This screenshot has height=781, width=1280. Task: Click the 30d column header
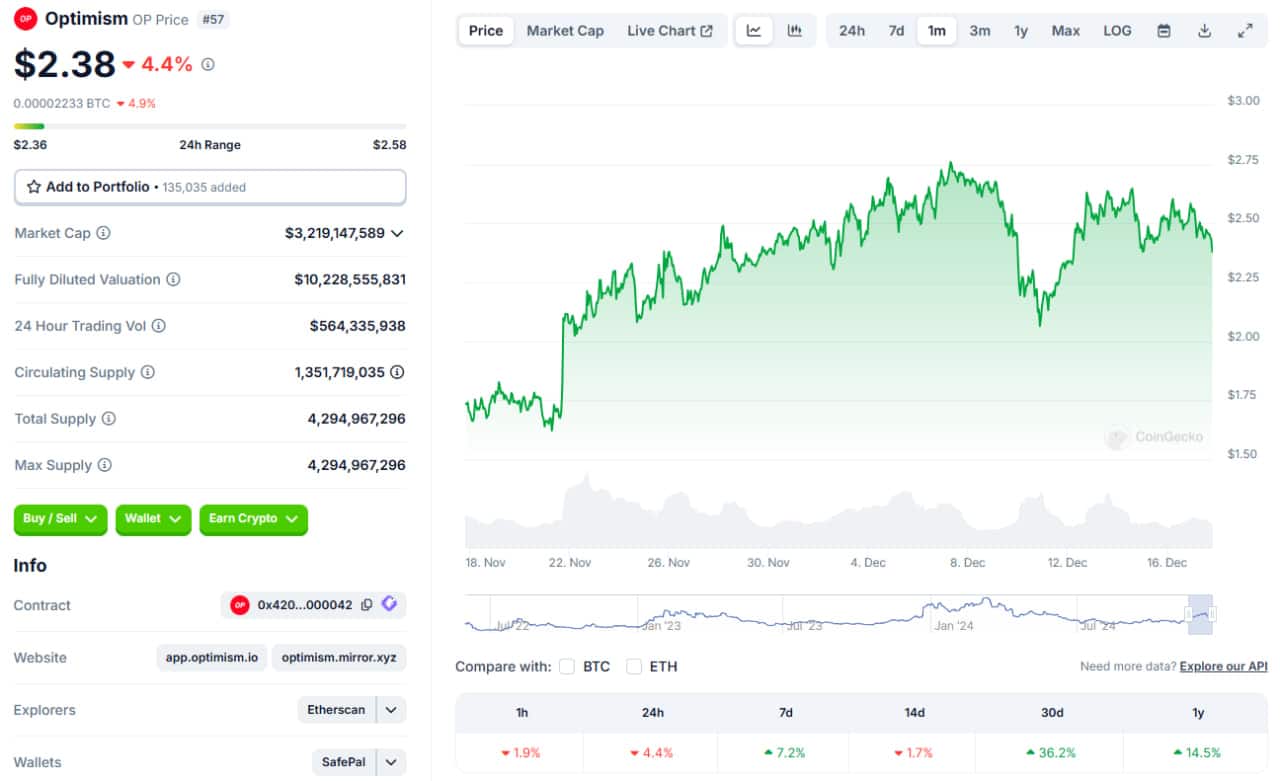[1052, 713]
